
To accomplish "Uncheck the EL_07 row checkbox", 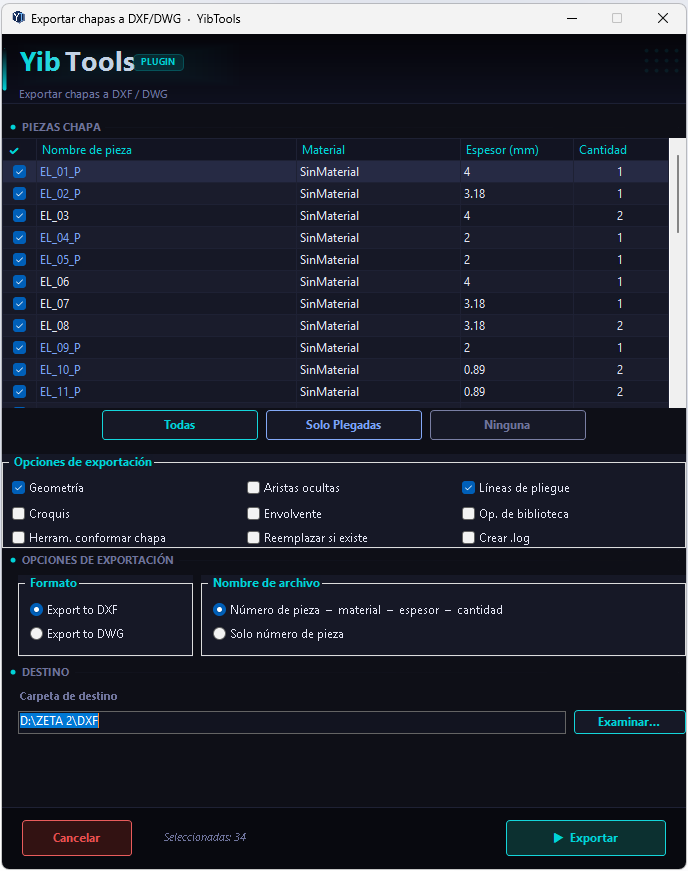I will tap(19, 304).
